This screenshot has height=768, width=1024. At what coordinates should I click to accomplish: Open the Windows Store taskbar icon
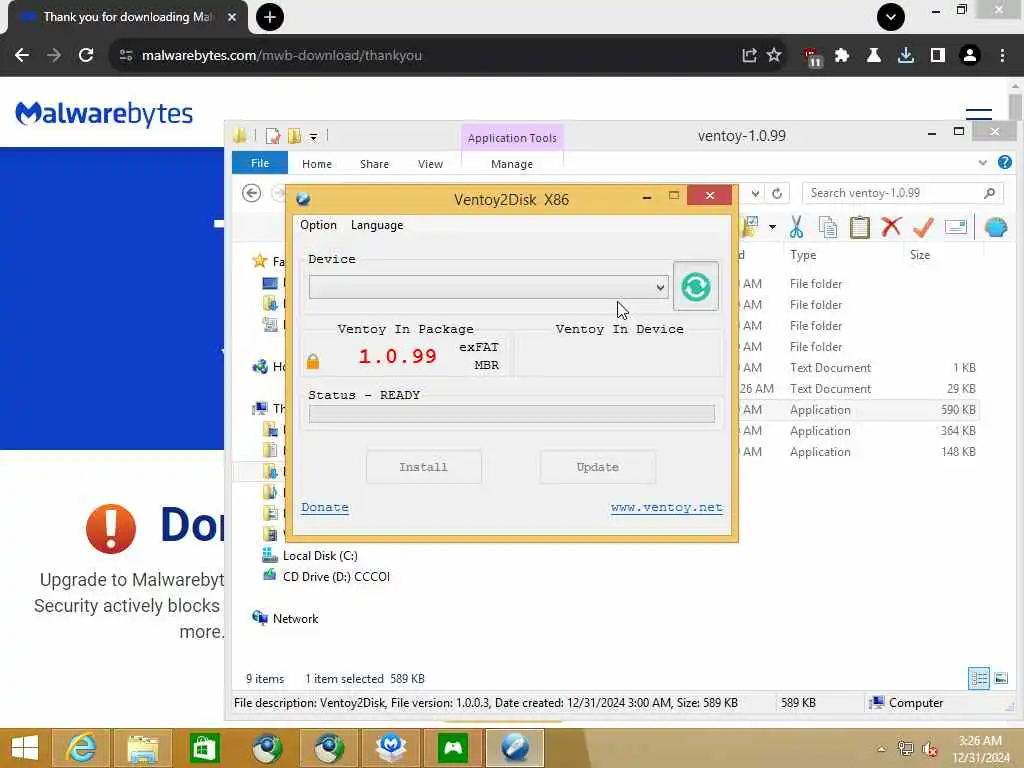pos(204,748)
